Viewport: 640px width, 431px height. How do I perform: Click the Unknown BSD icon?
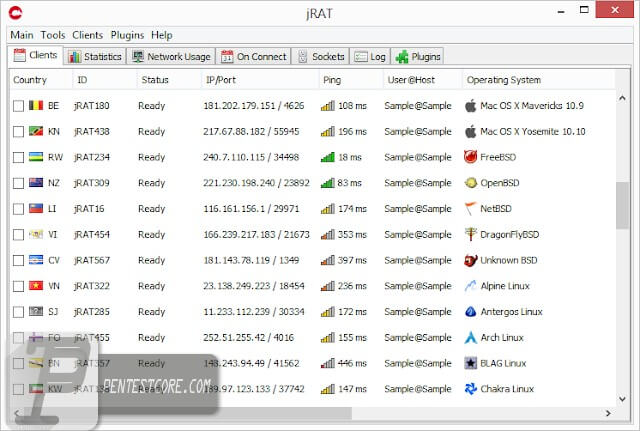[x=471, y=260]
